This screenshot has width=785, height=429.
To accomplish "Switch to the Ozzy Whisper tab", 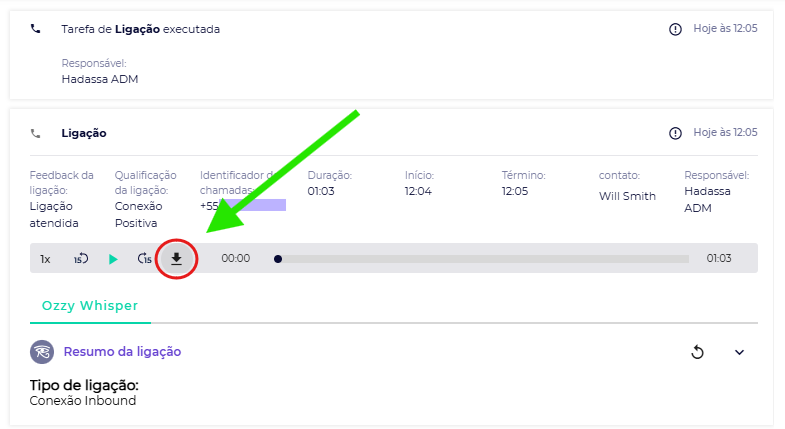I will click(90, 306).
